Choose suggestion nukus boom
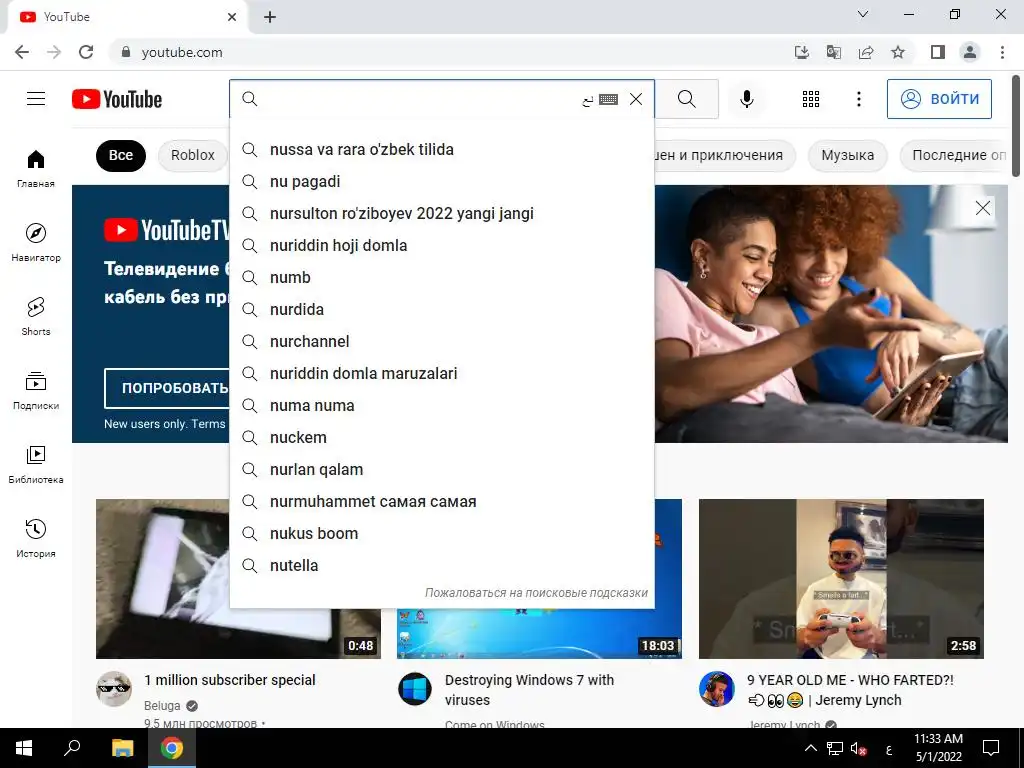 click(x=441, y=534)
